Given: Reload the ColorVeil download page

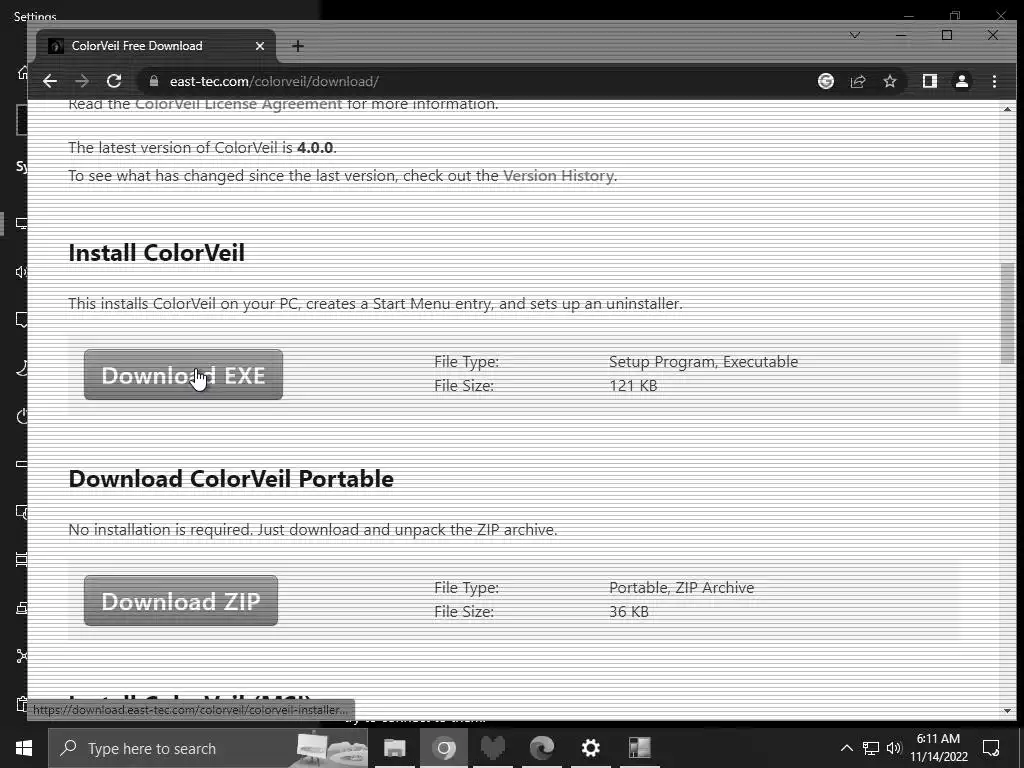Looking at the screenshot, I should pos(114,81).
